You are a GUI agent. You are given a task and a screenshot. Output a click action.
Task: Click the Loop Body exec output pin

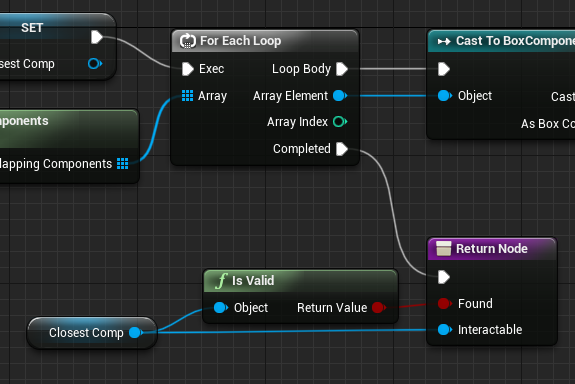[342, 69]
